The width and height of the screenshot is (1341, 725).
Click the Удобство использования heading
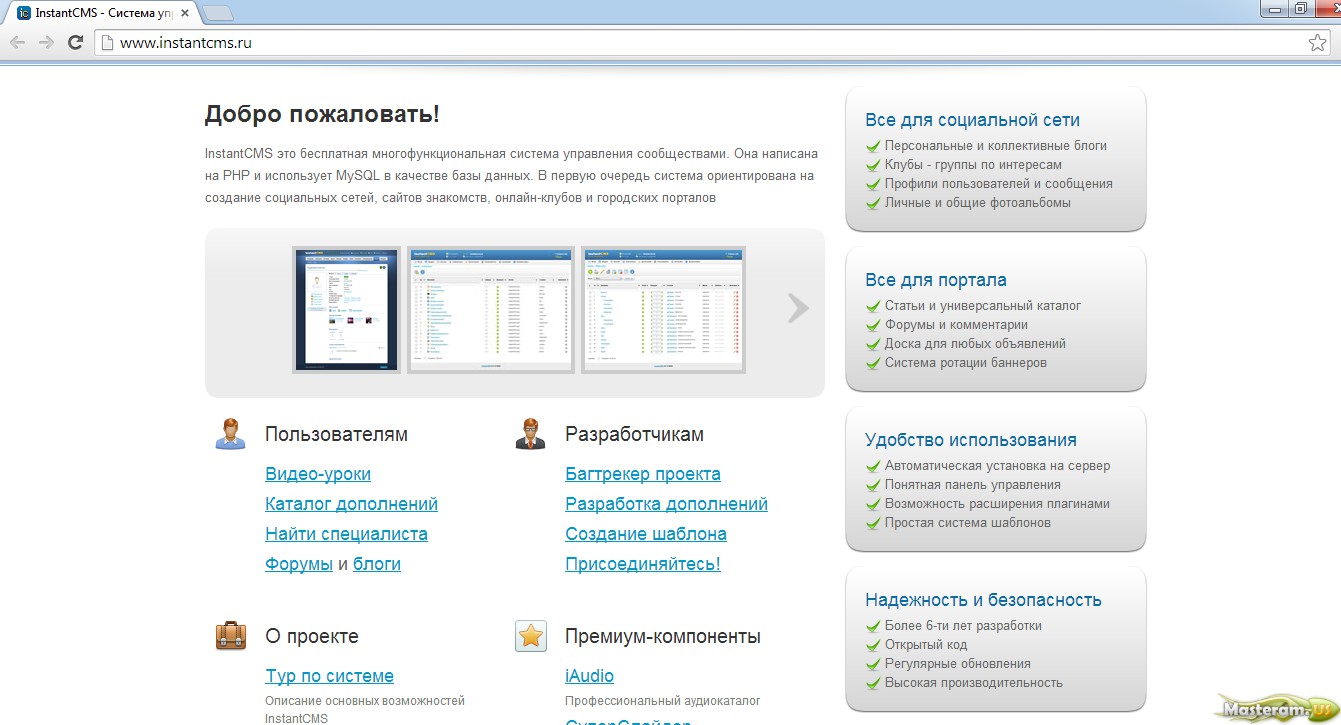(971, 440)
